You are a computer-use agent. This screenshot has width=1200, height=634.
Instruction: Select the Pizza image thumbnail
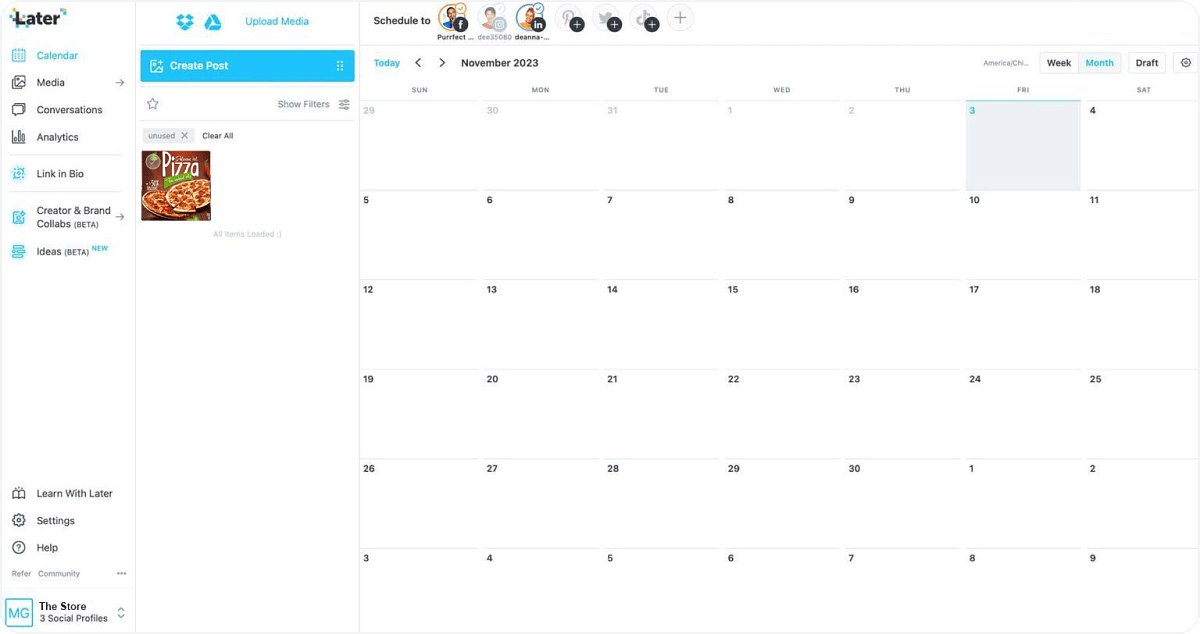point(176,186)
